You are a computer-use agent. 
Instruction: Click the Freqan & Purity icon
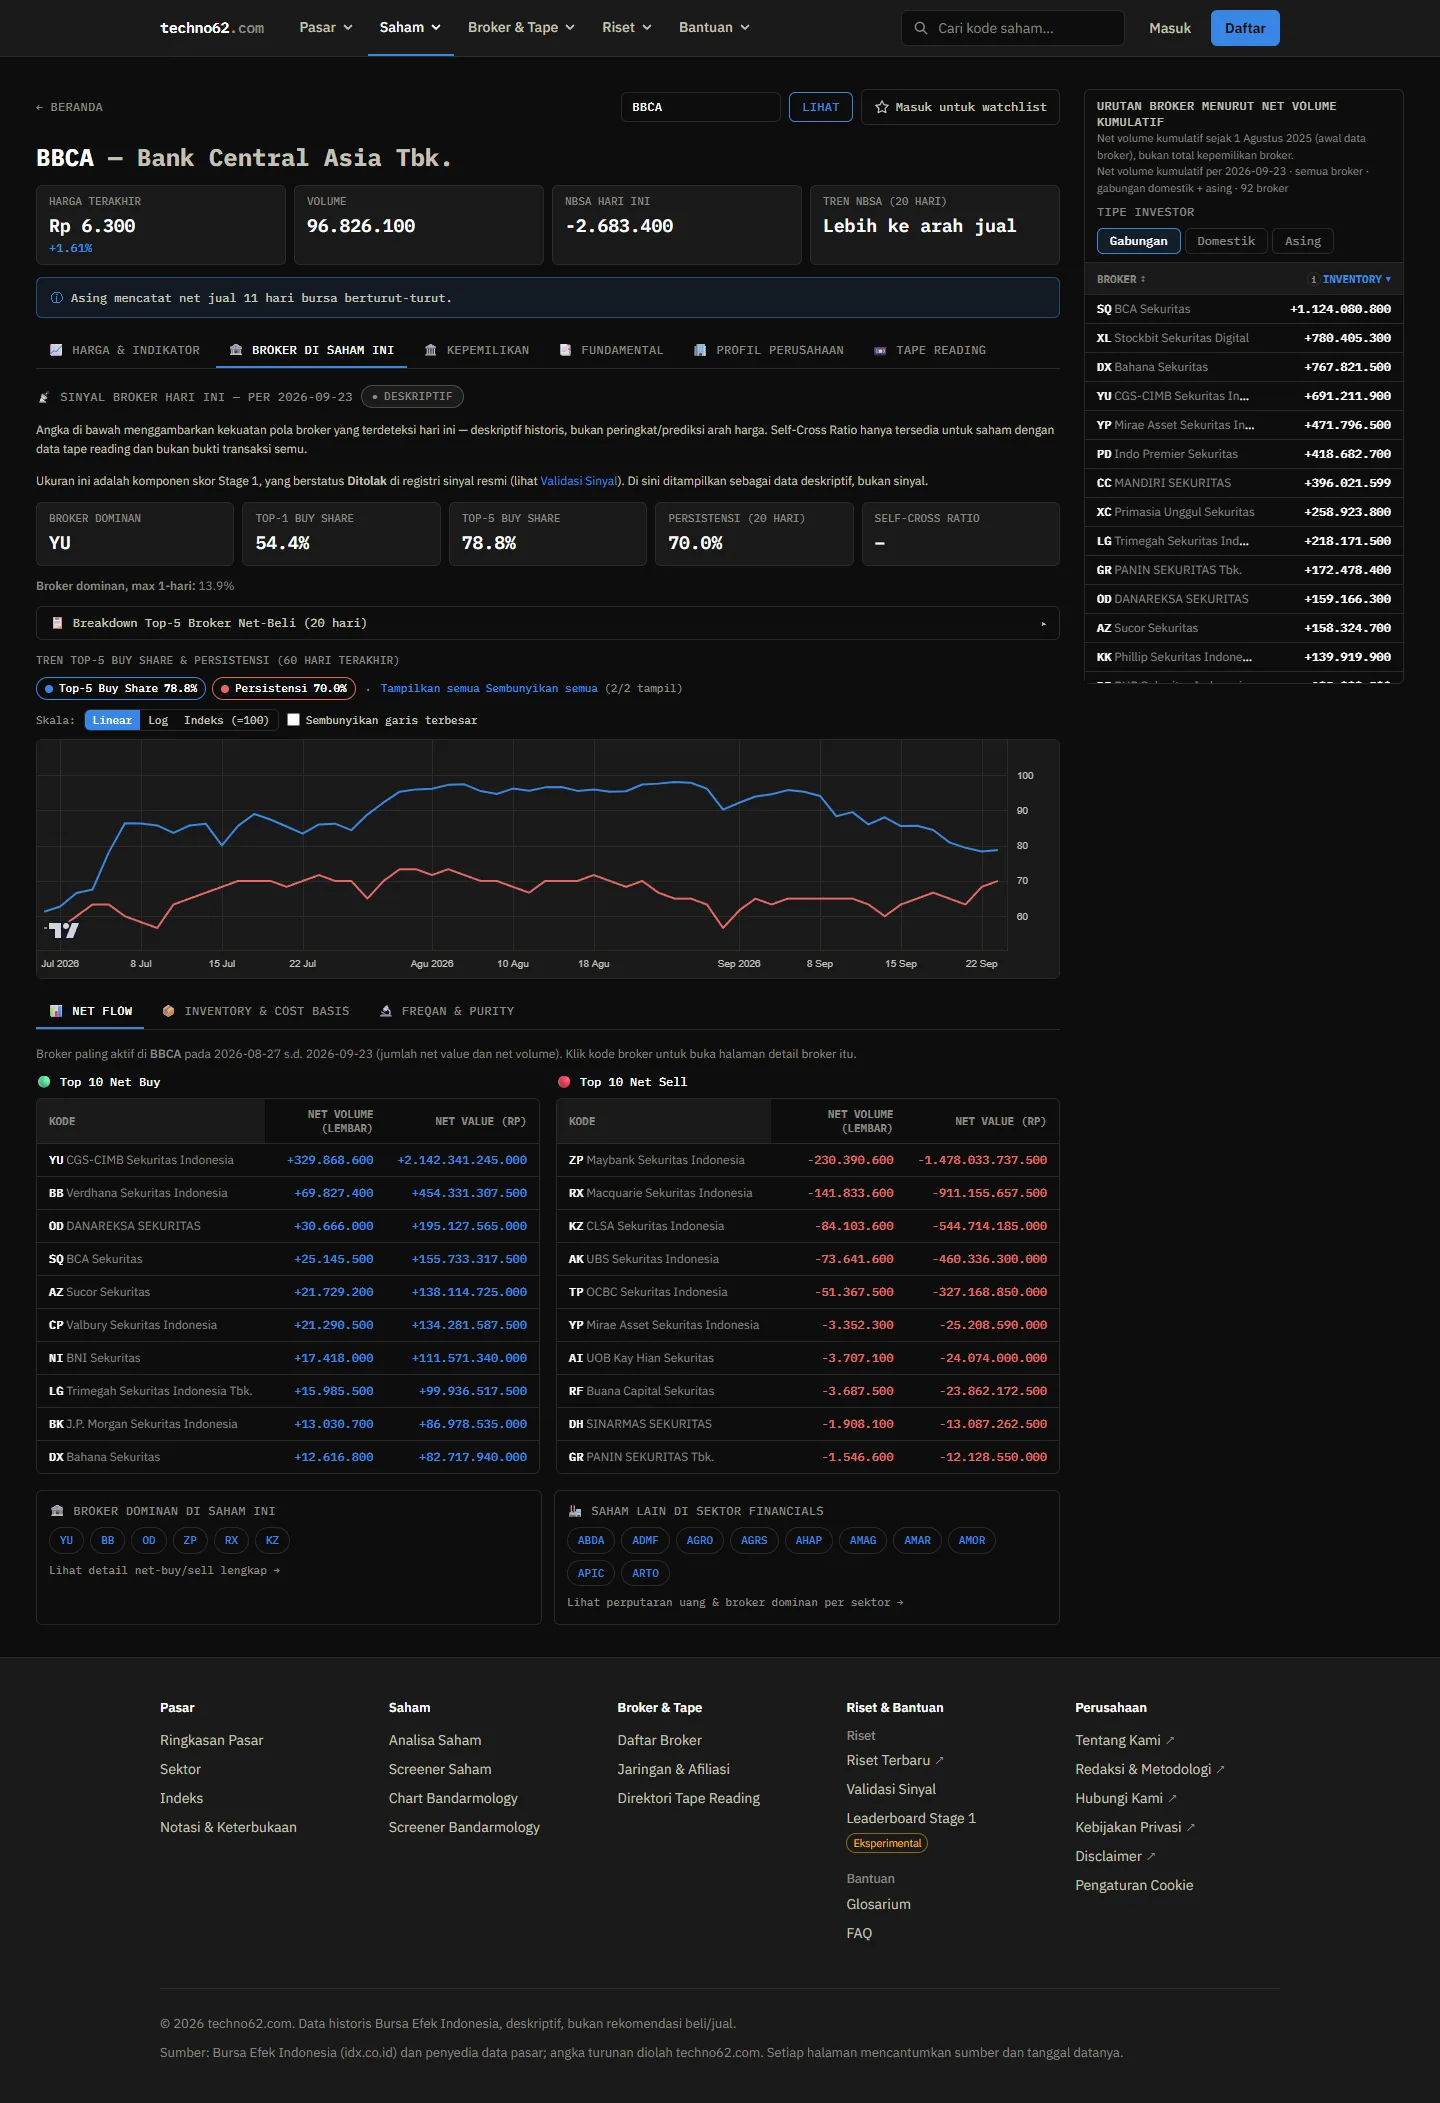point(386,1011)
